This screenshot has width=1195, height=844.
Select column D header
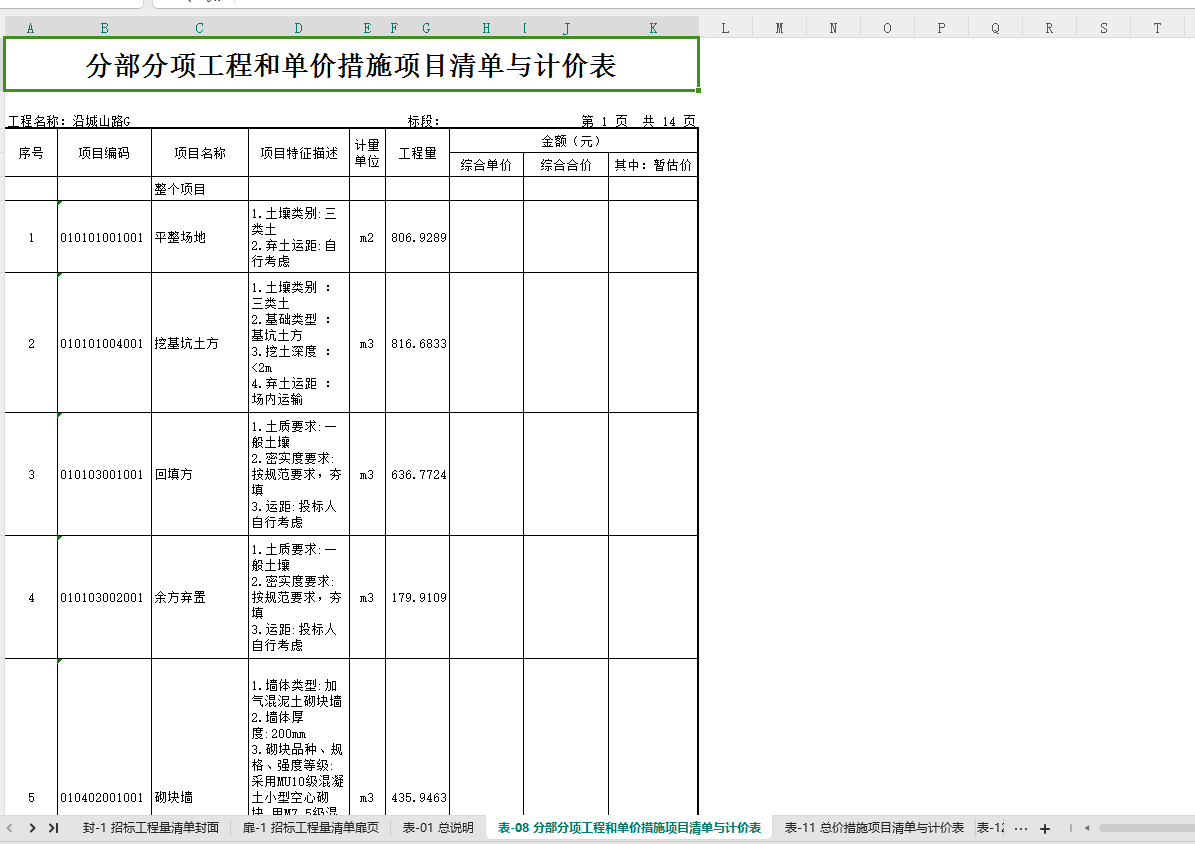(x=299, y=28)
